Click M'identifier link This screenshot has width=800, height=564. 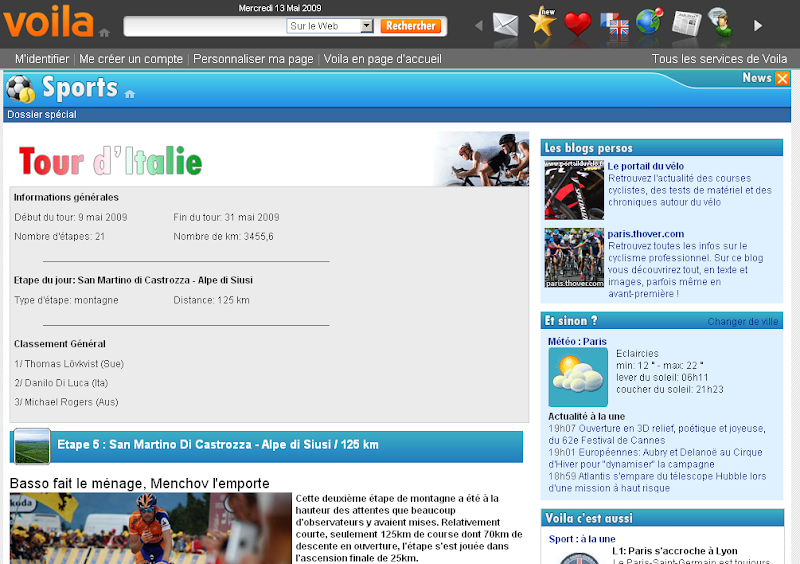(x=42, y=59)
